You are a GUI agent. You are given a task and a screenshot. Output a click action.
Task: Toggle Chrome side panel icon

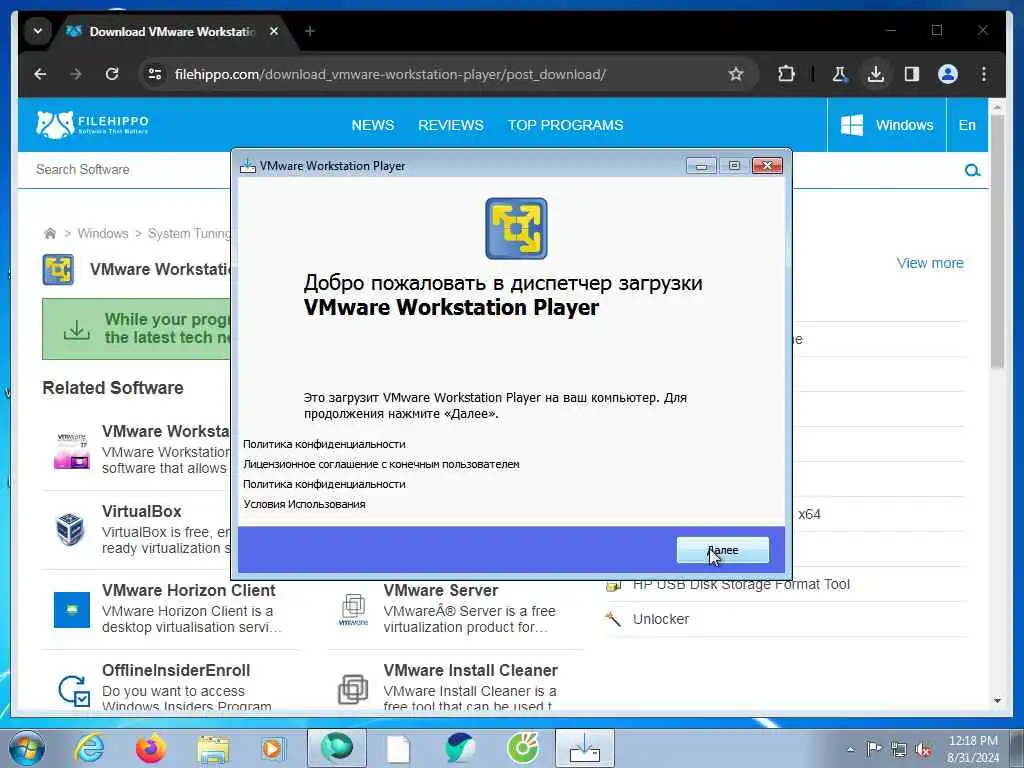tap(912, 74)
